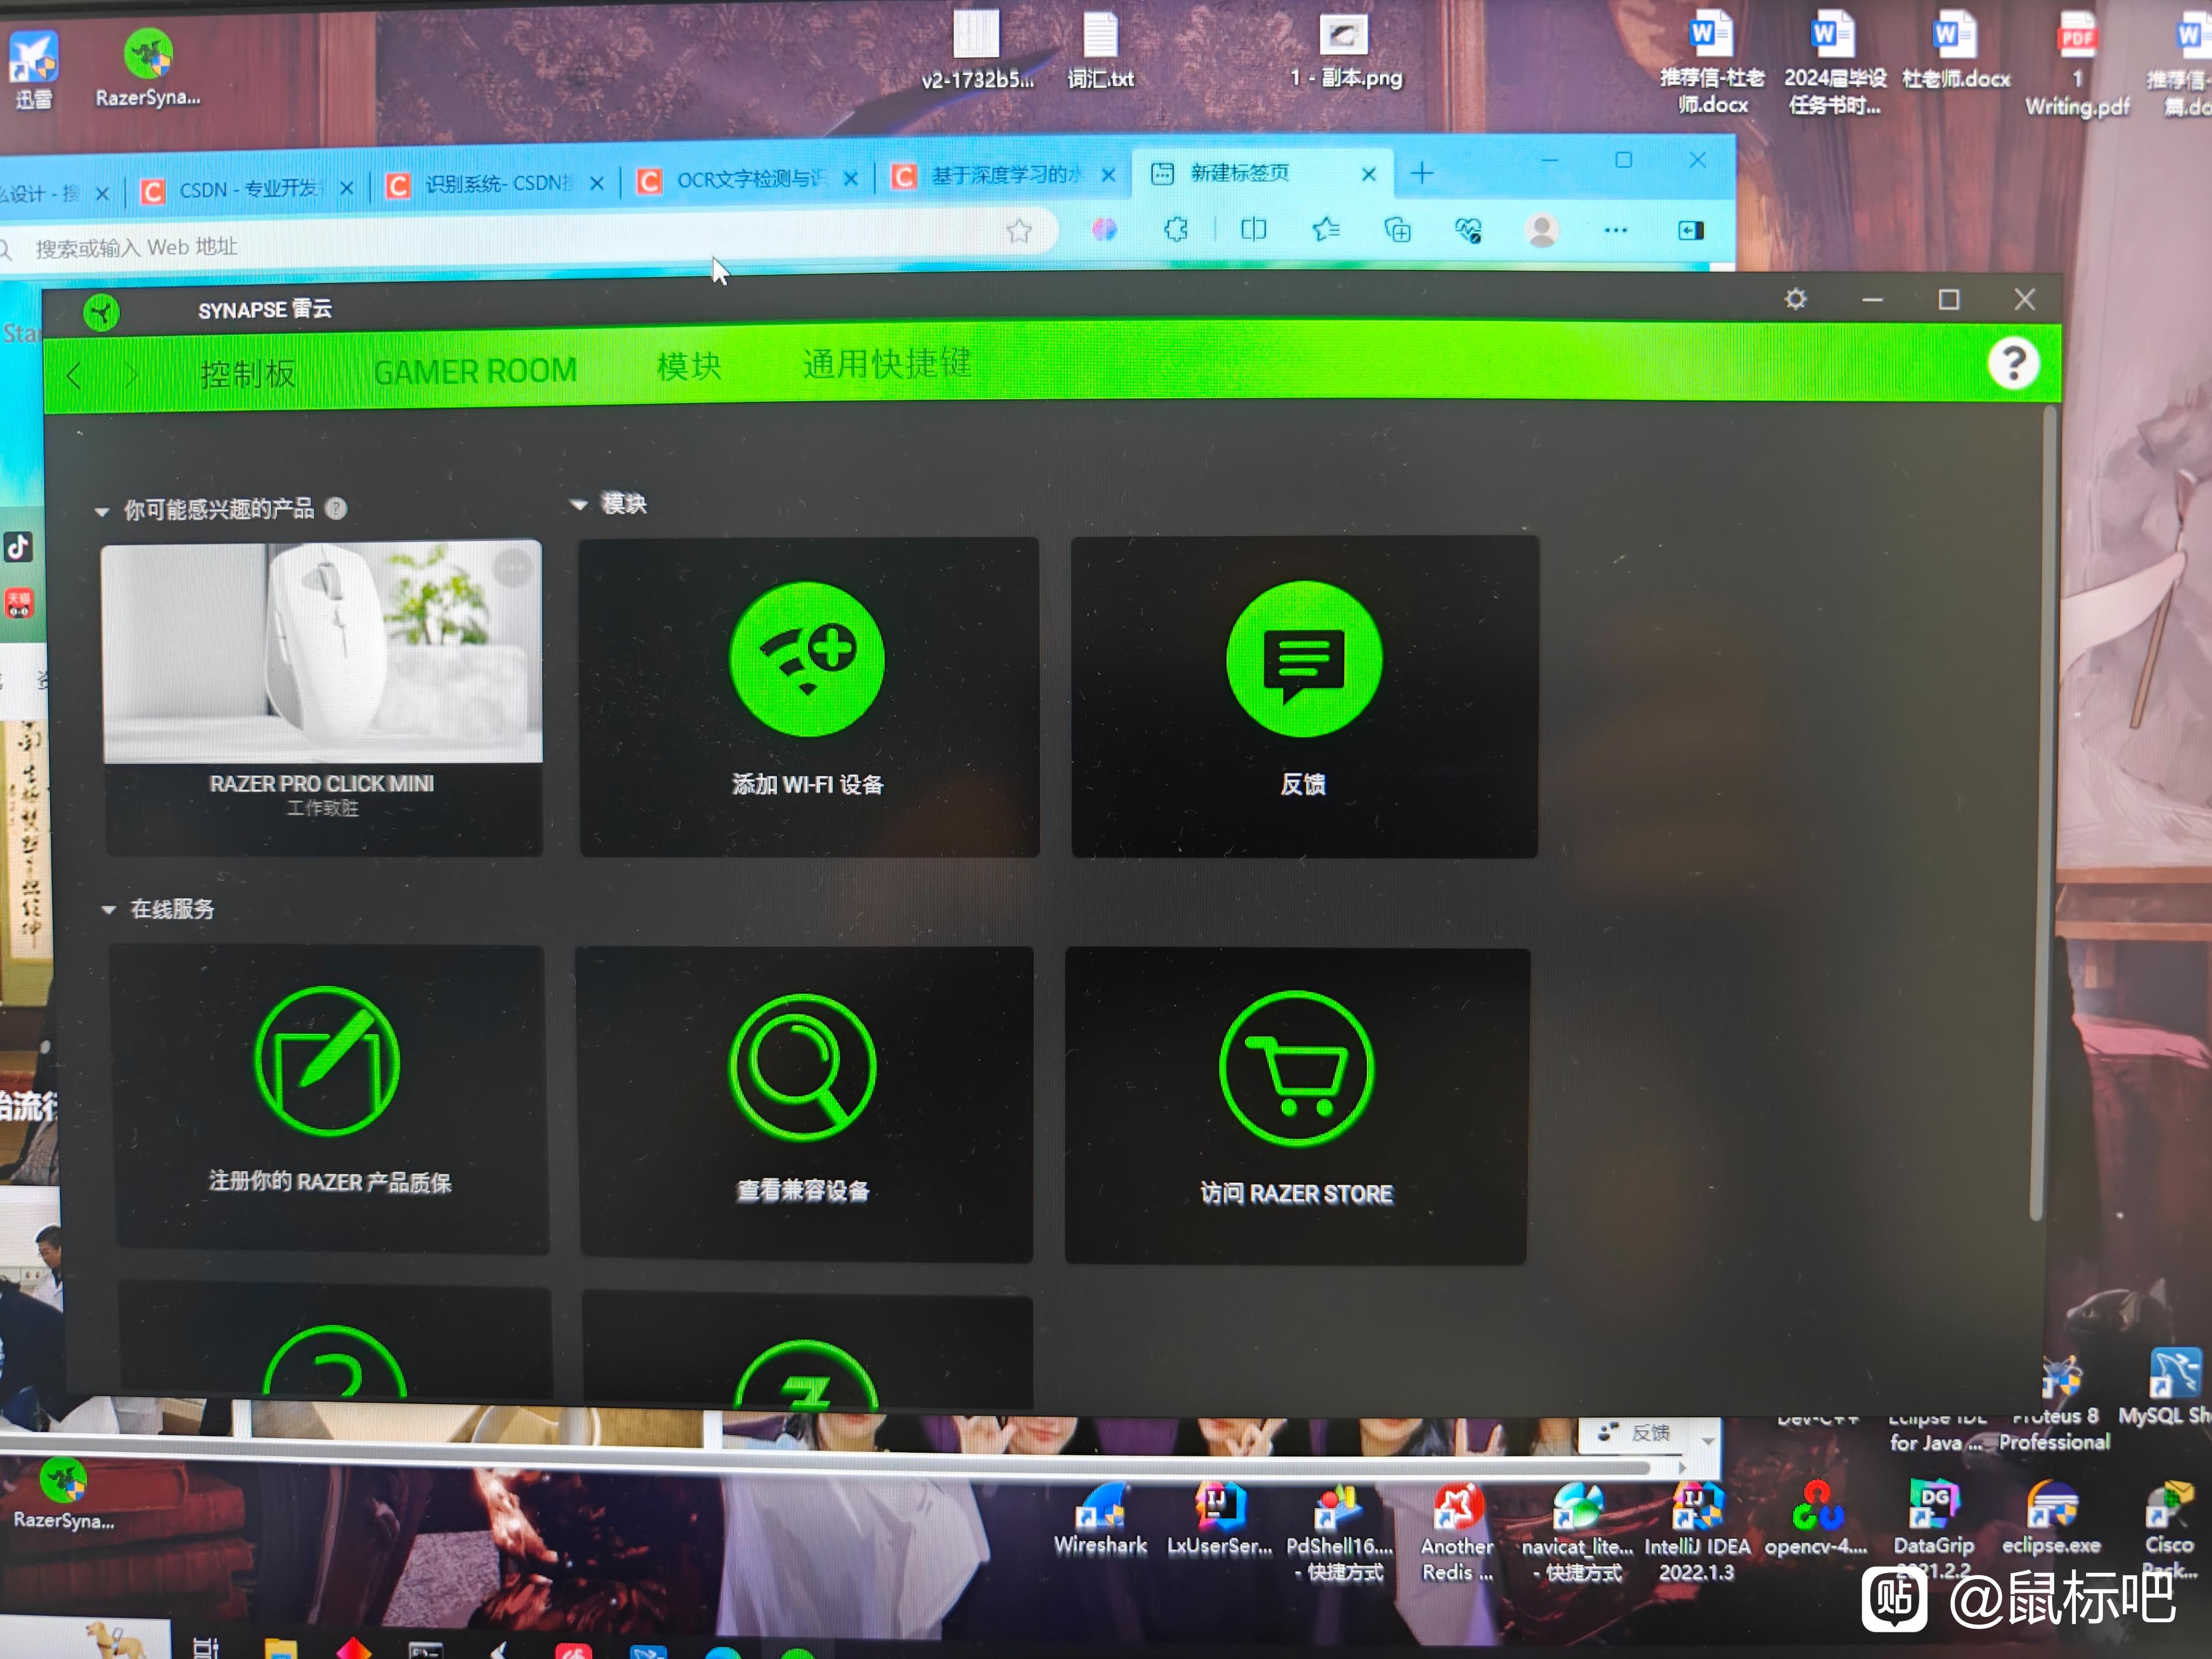2212x1659 pixels.
Task: Open Edge Copilot colorful icon
Action: click(1104, 230)
